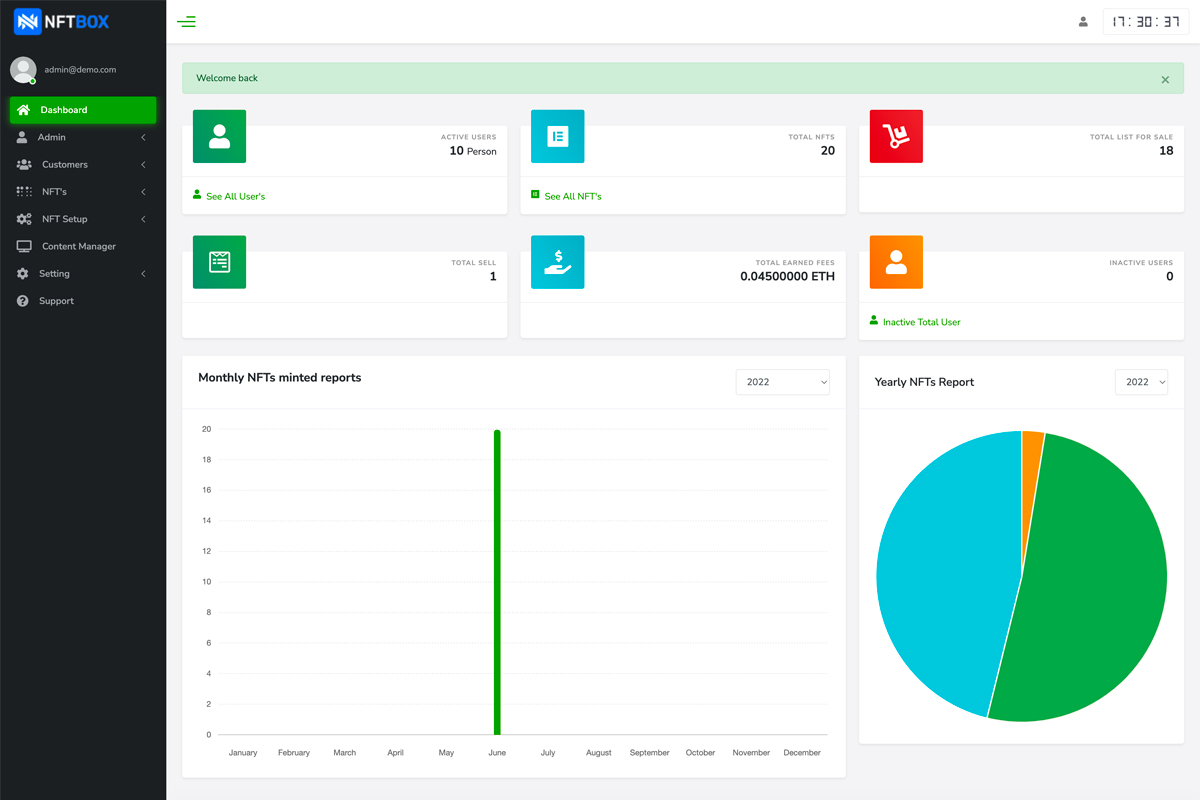Click the green Active Users card icon
Image resolution: width=1200 pixels, height=800 pixels.
[219, 137]
